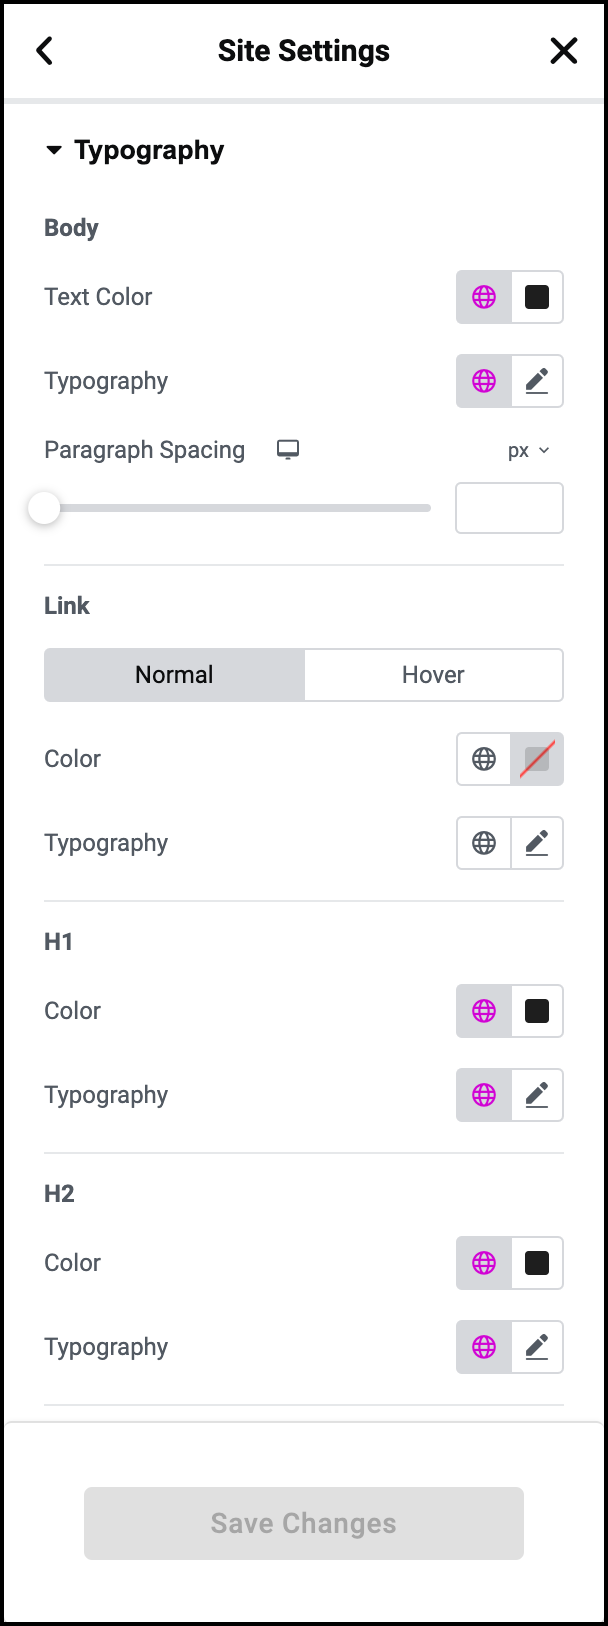Click H2 Color global globe icon
Screen dimensions: 608x1626
click(484, 1263)
